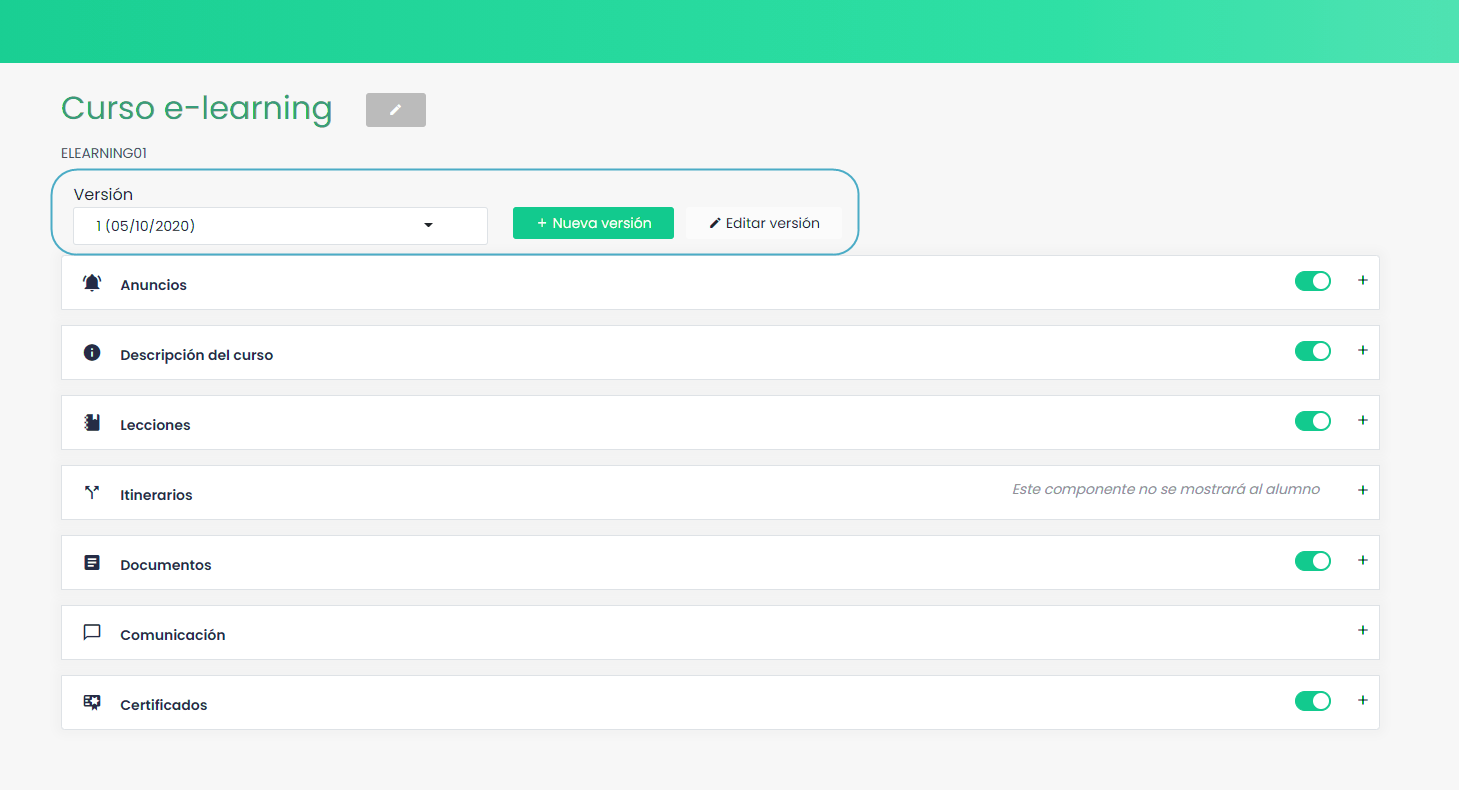
Task: Click the document icon in Documentos row
Action: [x=92, y=563]
